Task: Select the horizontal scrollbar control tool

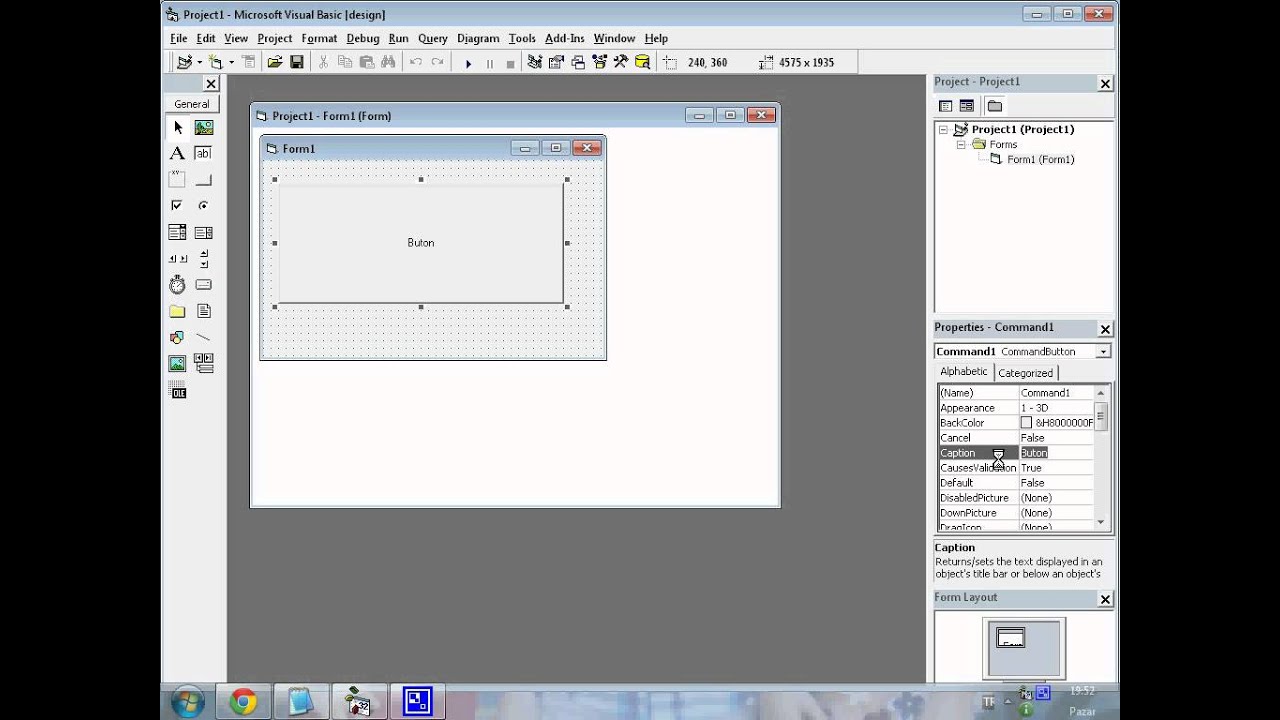Action: coord(177,258)
